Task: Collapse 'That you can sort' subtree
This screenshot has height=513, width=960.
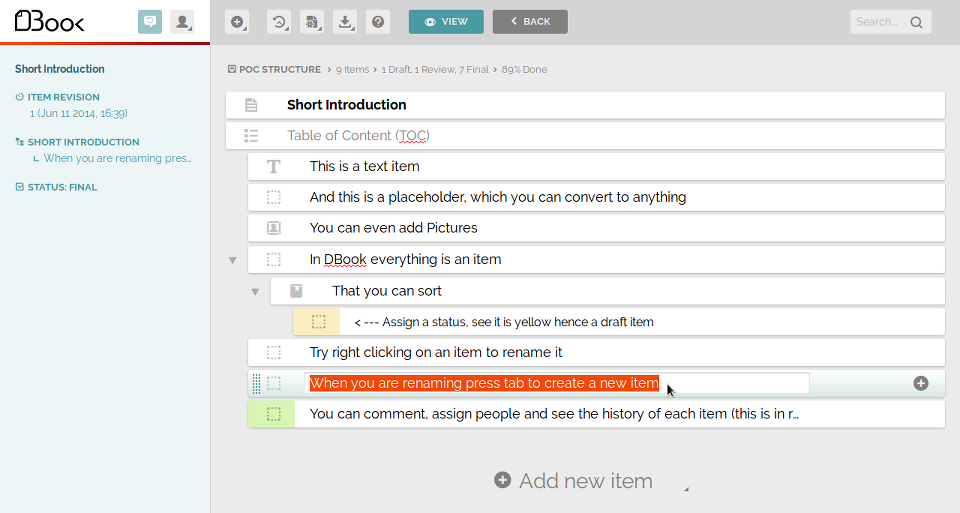Action: pos(255,292)
